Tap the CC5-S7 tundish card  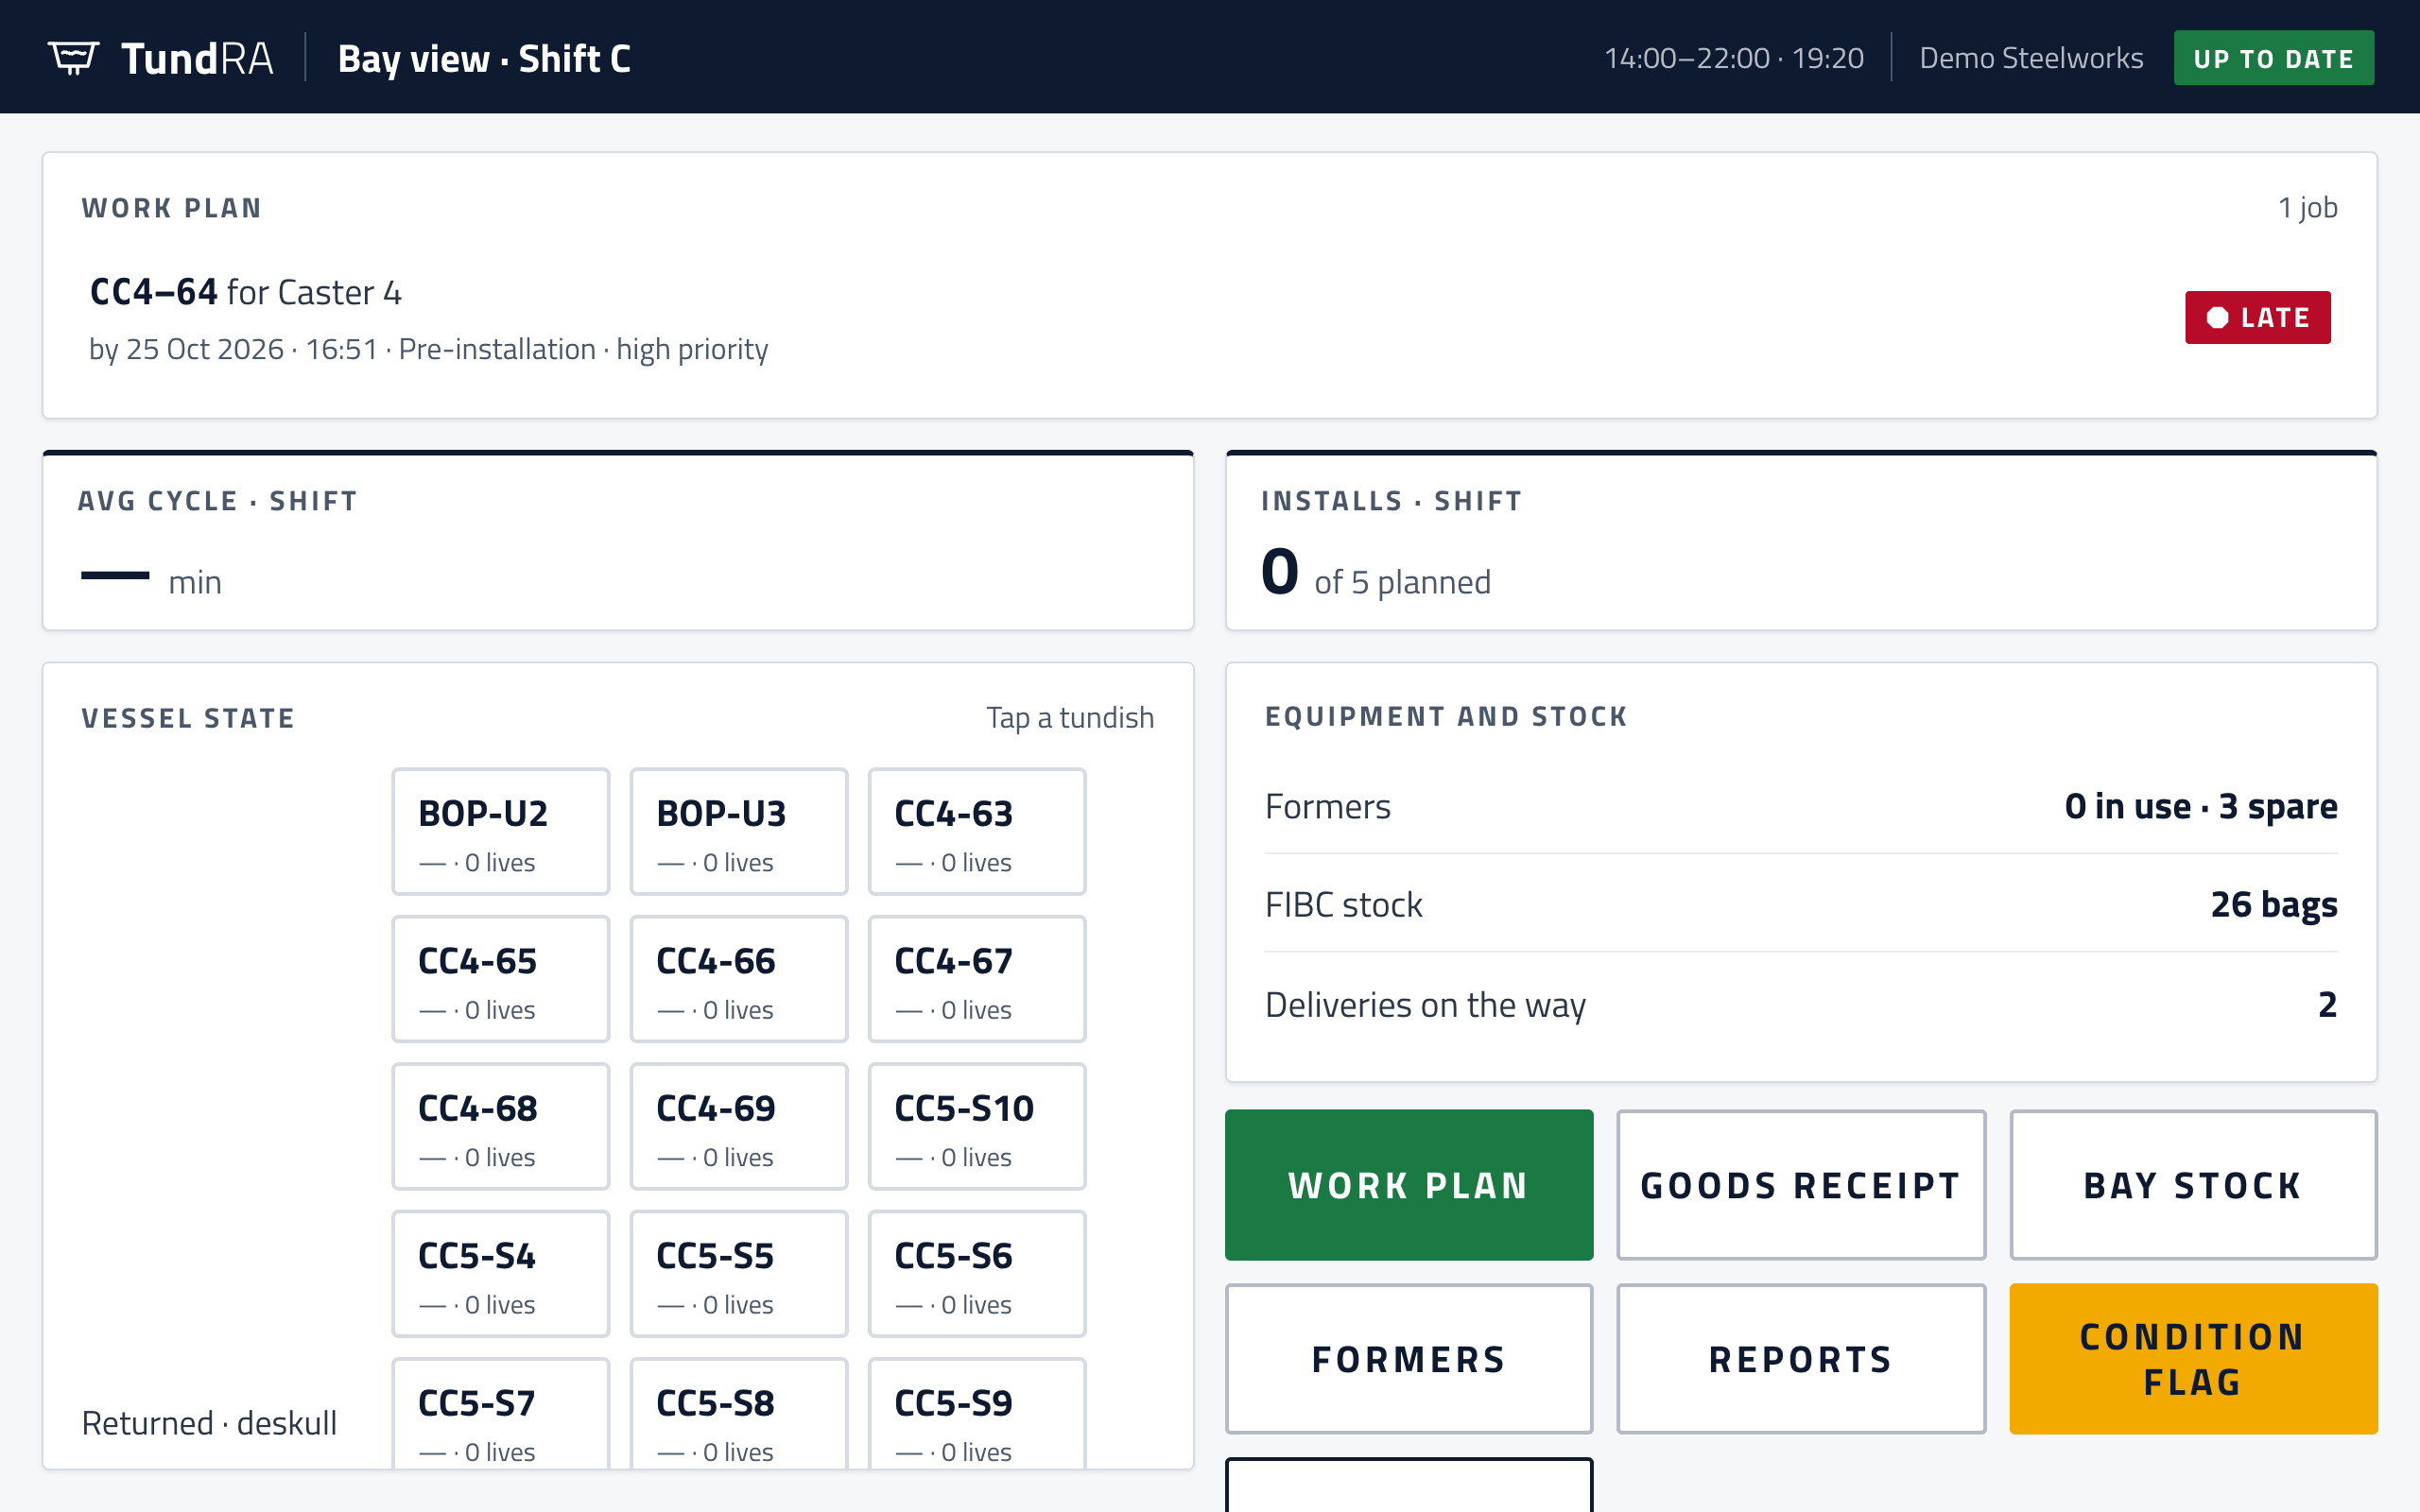(x=501, y=1414)
